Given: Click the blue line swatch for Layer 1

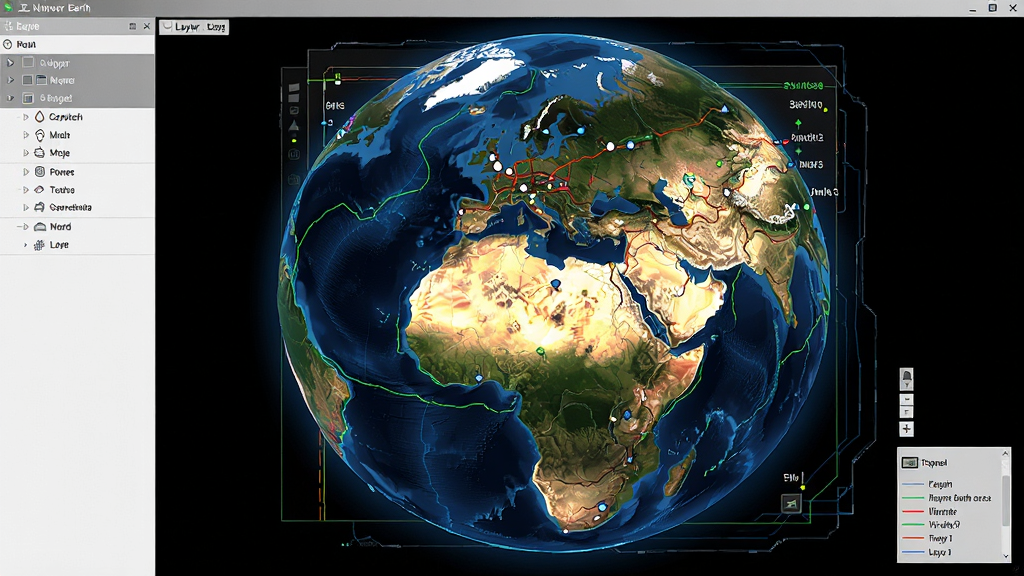Looking at the screenshot, I should tap(912, 552).
